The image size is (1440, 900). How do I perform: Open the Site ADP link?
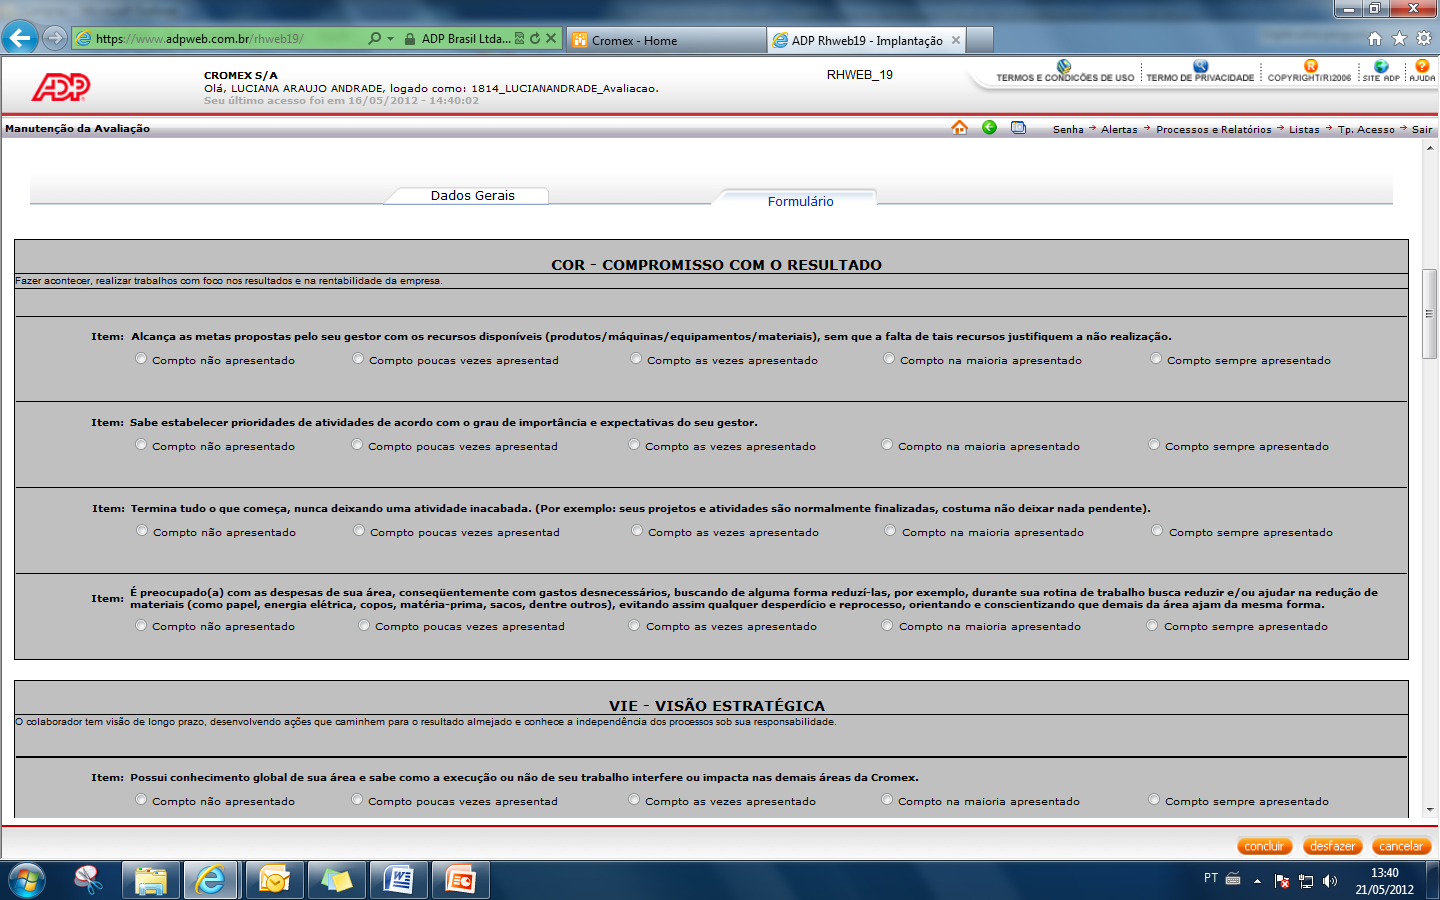pos(1381,71)
